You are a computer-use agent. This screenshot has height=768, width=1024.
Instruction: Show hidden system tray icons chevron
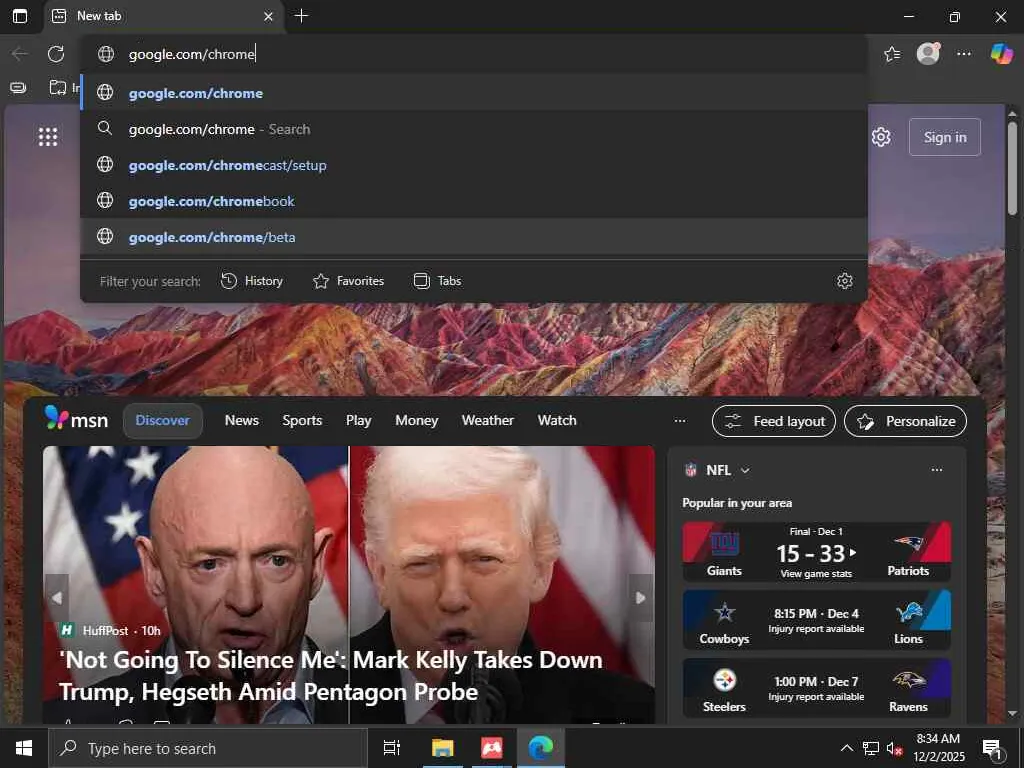pyautogui.click(x=846, y=748)
